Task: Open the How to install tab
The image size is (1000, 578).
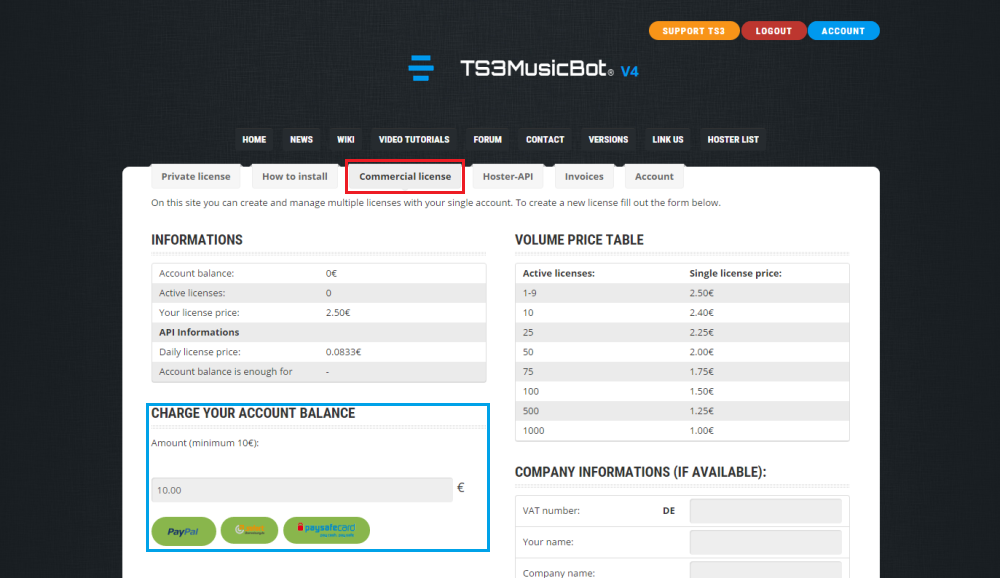Action: tap(295, 177)
